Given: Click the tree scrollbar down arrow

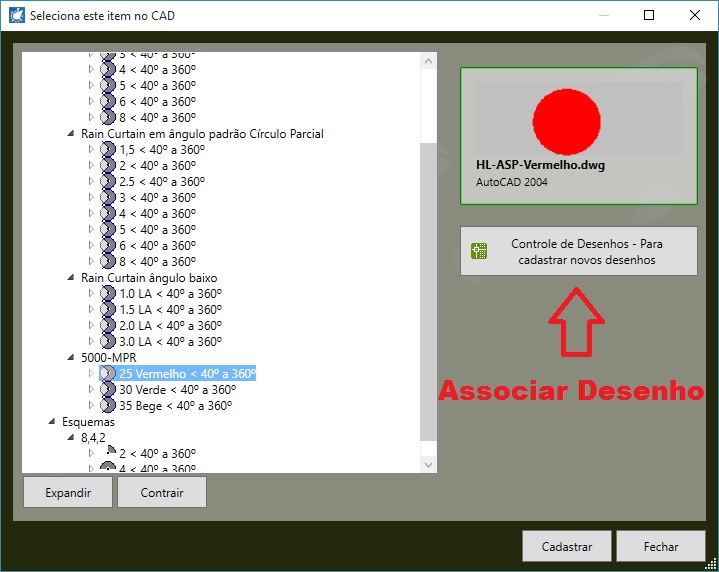Looking at the screenshot, I should pyautogui.click(x=429, y=465).
